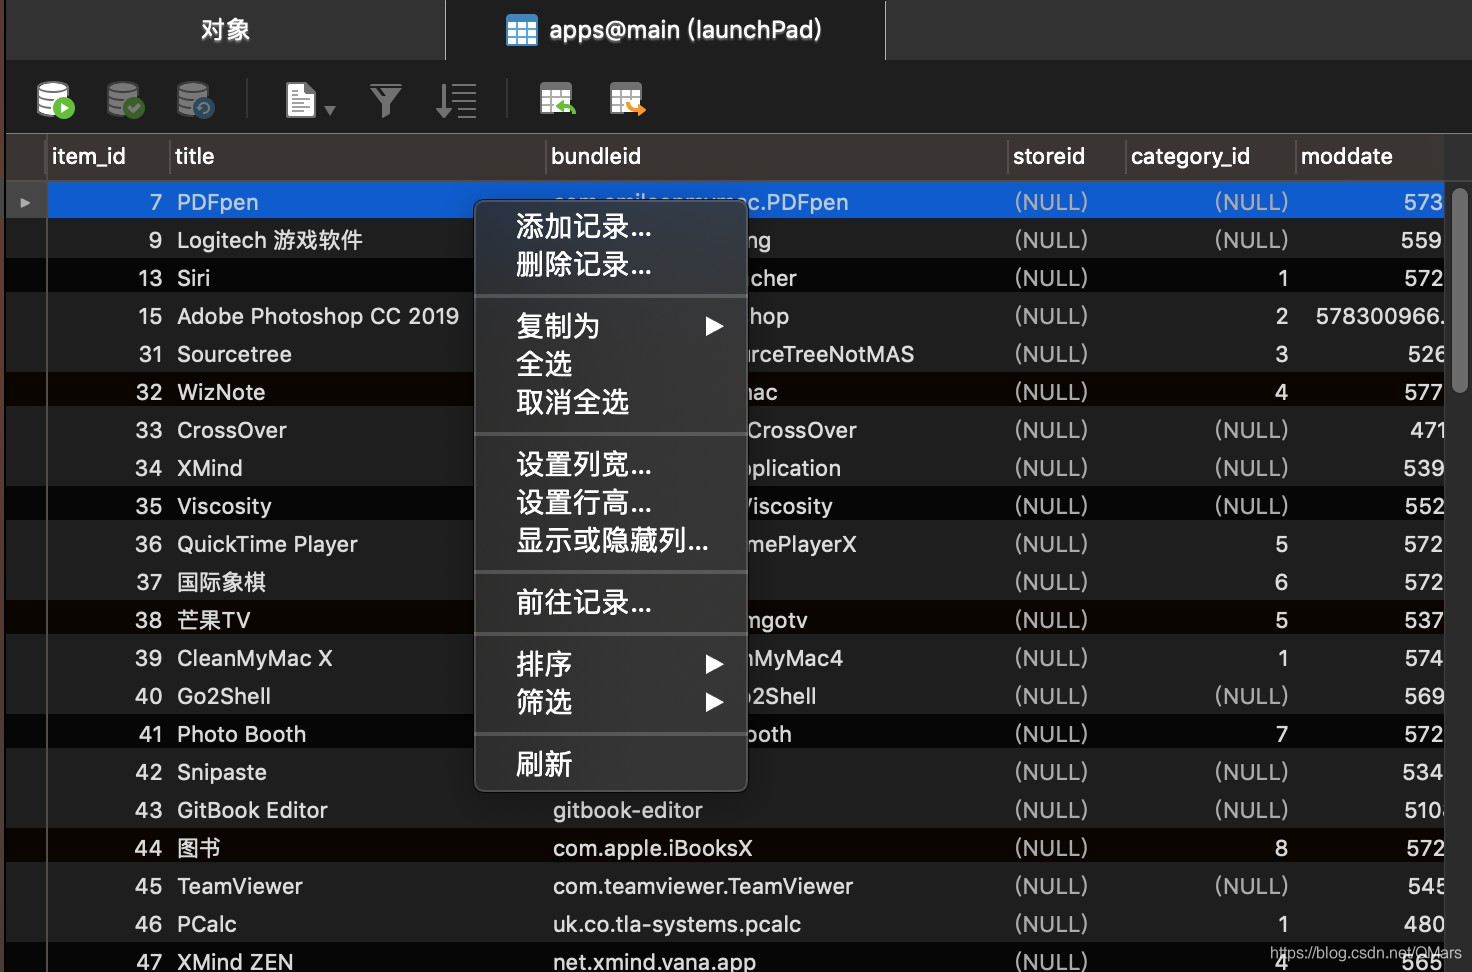Click the bundleid column header
The image size is (1472, 972).
(x=777, y=156)
